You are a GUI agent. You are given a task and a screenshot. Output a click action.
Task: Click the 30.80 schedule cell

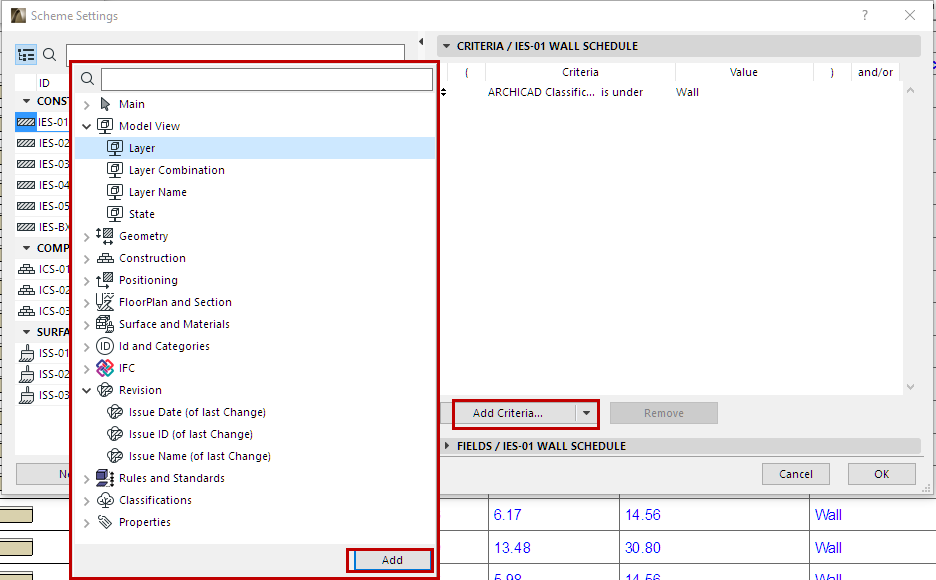click(x=642, y=547)
